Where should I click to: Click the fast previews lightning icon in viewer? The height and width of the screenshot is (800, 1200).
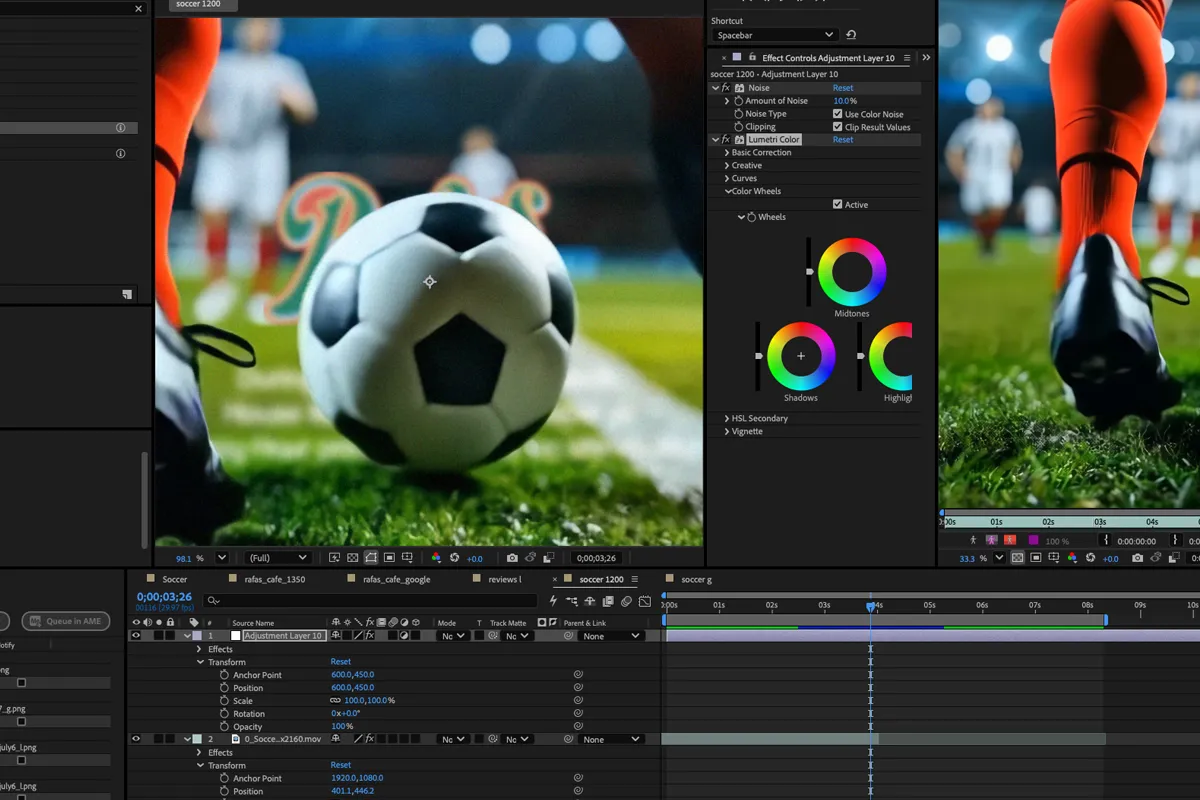click(x=333, y=558)
